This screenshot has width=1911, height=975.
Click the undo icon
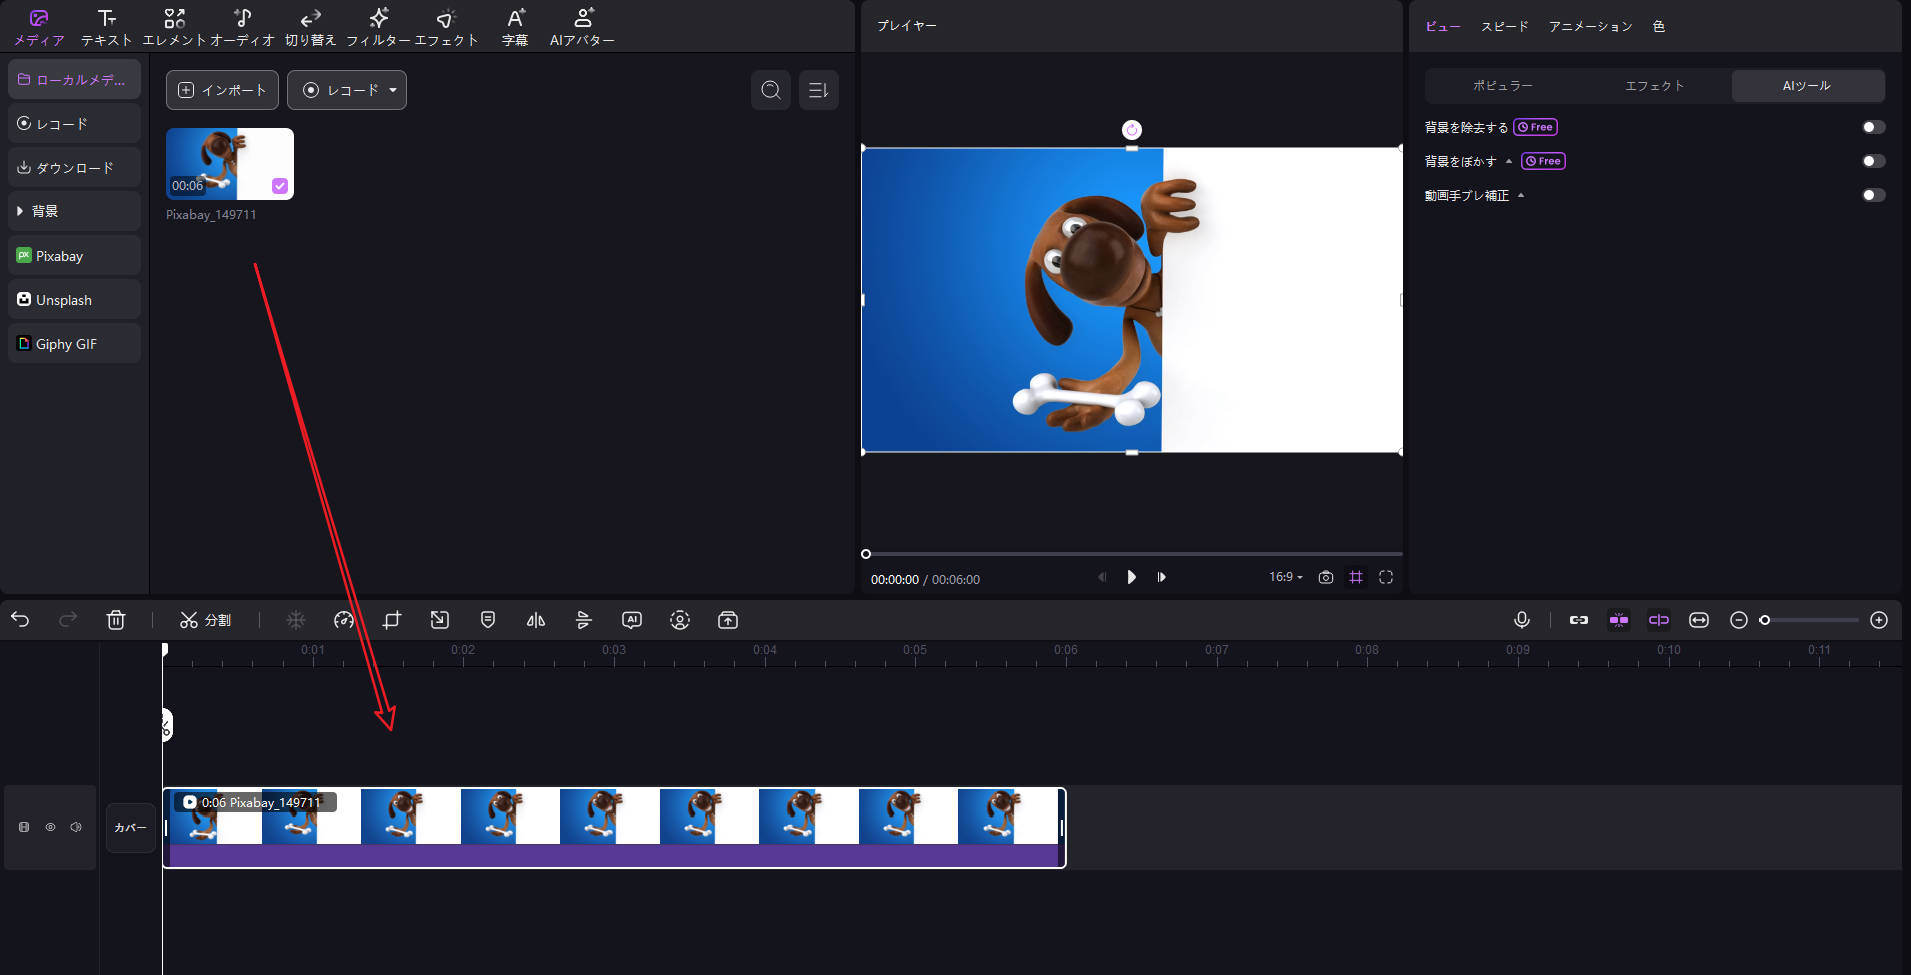(x=20, y=620)
